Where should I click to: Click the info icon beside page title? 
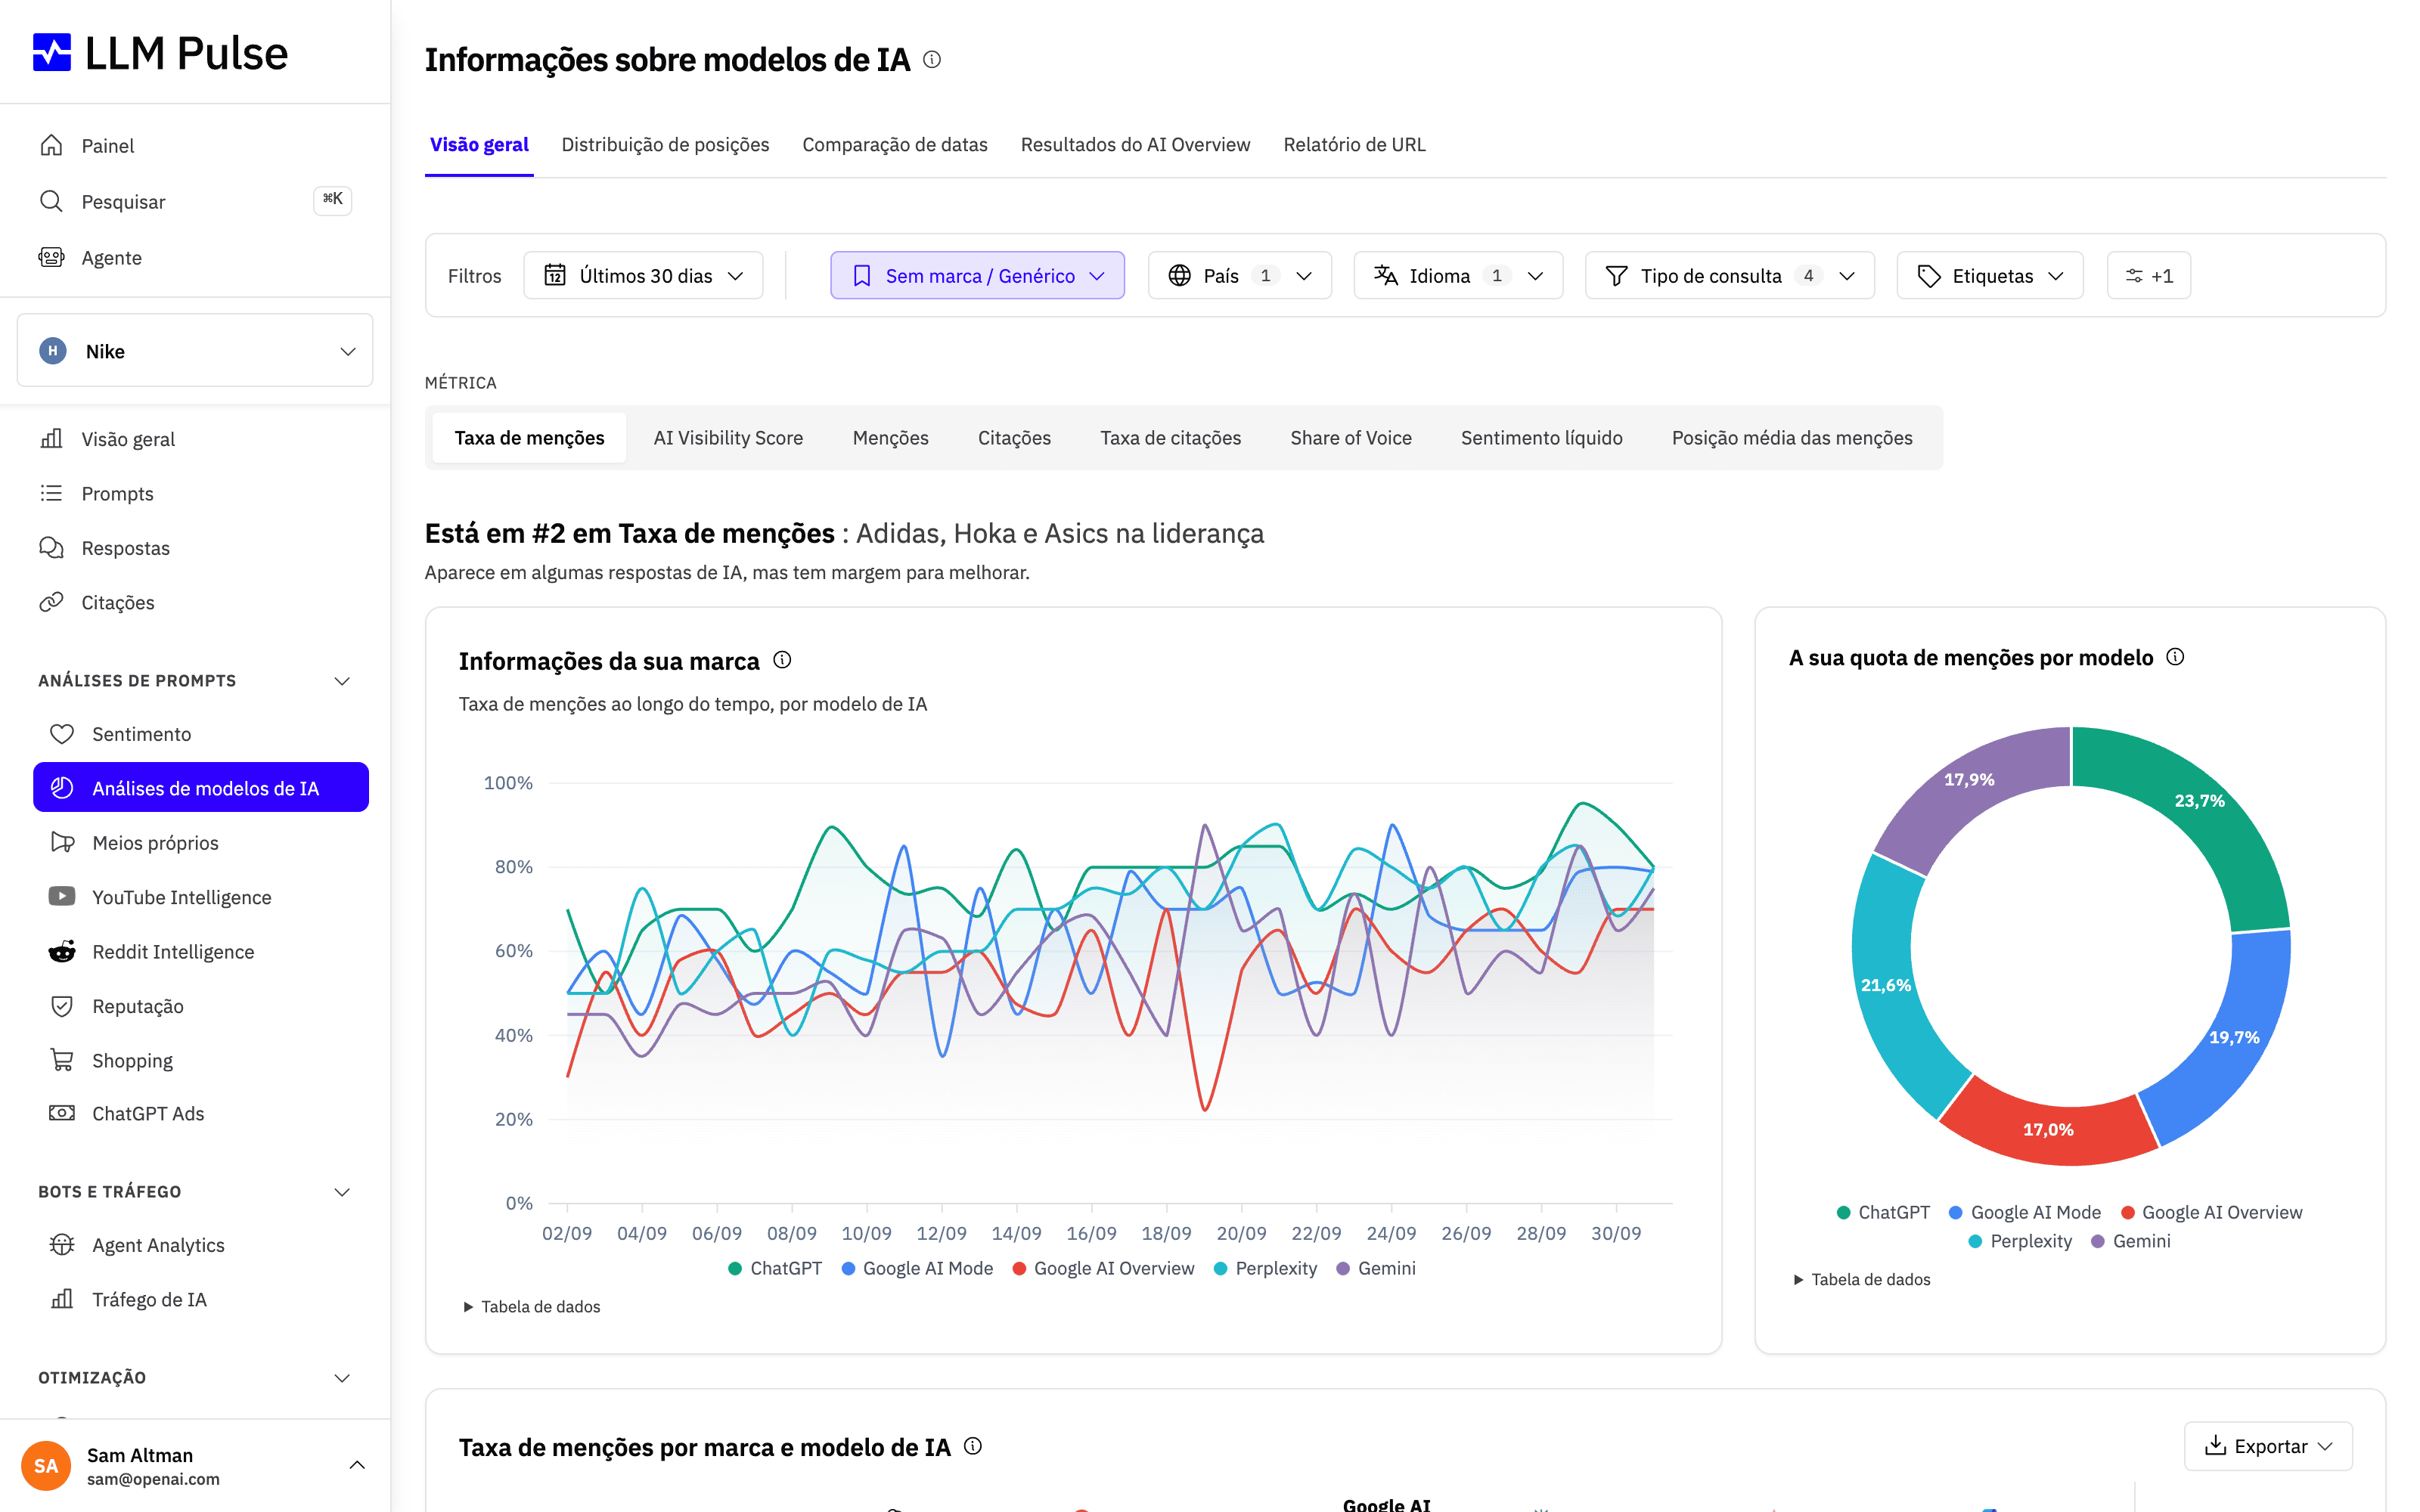[932, 60]
